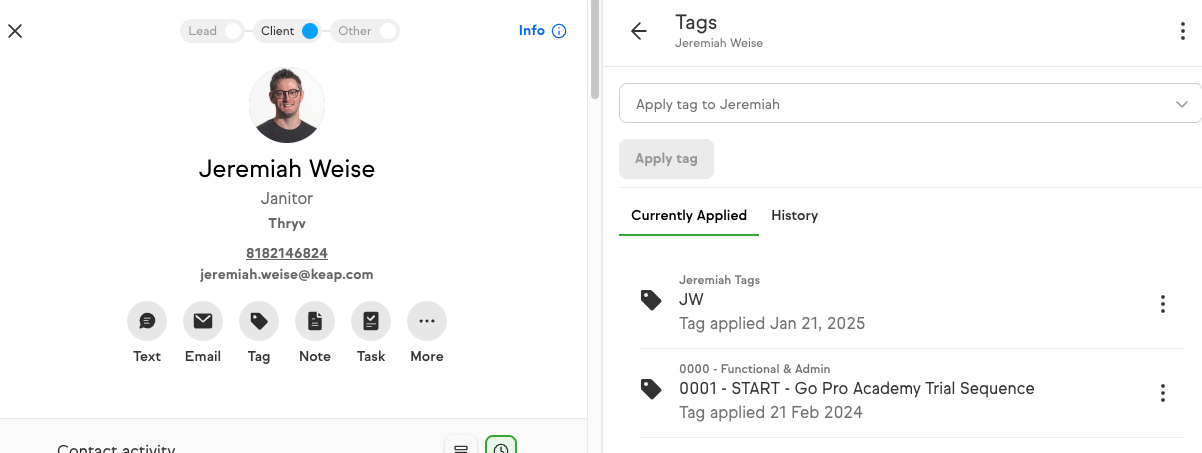This screenshot has width=1202, height=453.
Task: Click Jeremiah Weise's profile photo
Action: [287, 105]
